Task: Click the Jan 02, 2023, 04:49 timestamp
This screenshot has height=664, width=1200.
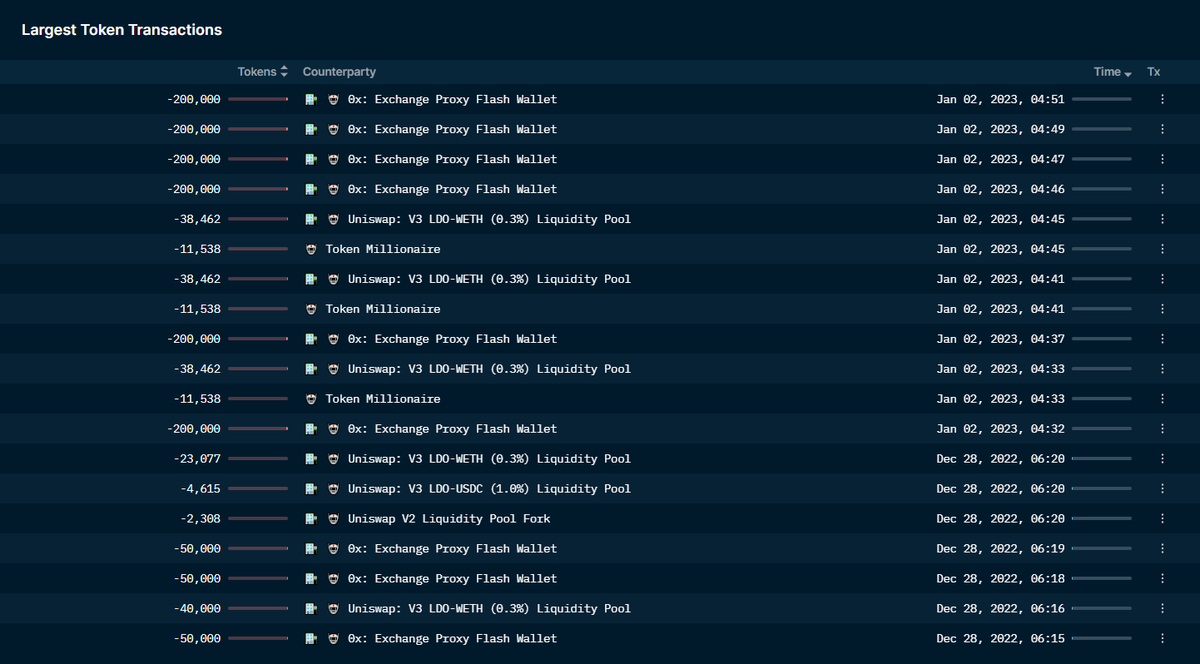Action: (1000, 129)
